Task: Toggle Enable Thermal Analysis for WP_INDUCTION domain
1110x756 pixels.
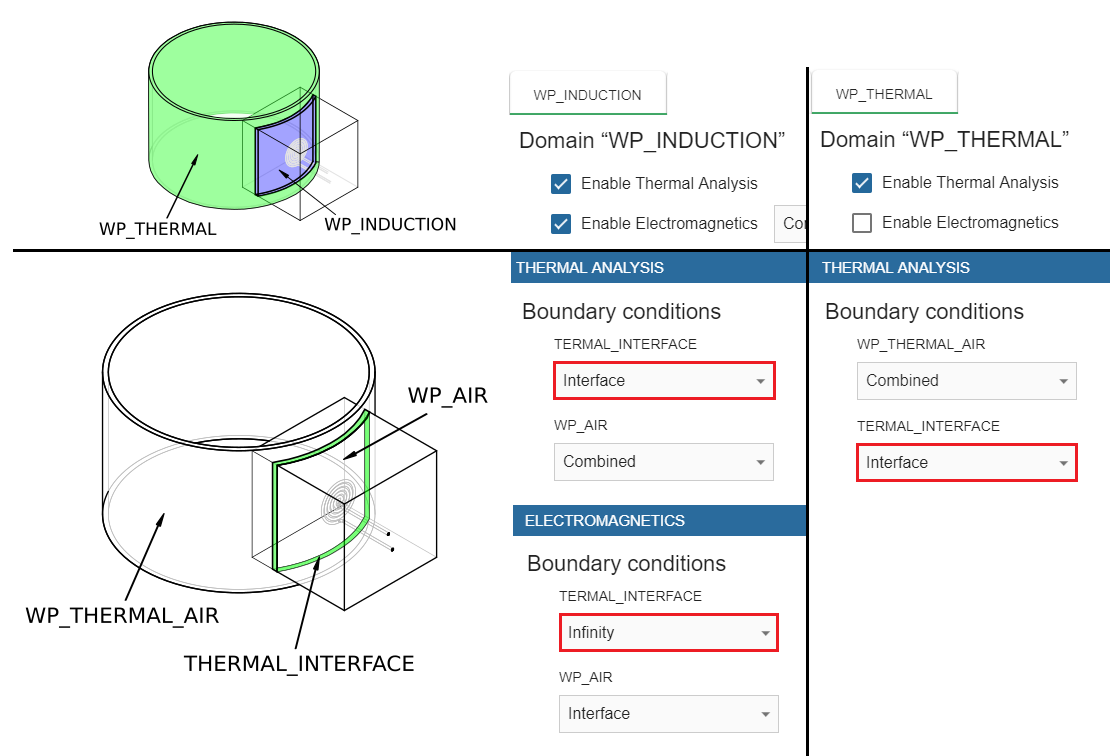Action: pyautogui.click(x=561, y=183)
